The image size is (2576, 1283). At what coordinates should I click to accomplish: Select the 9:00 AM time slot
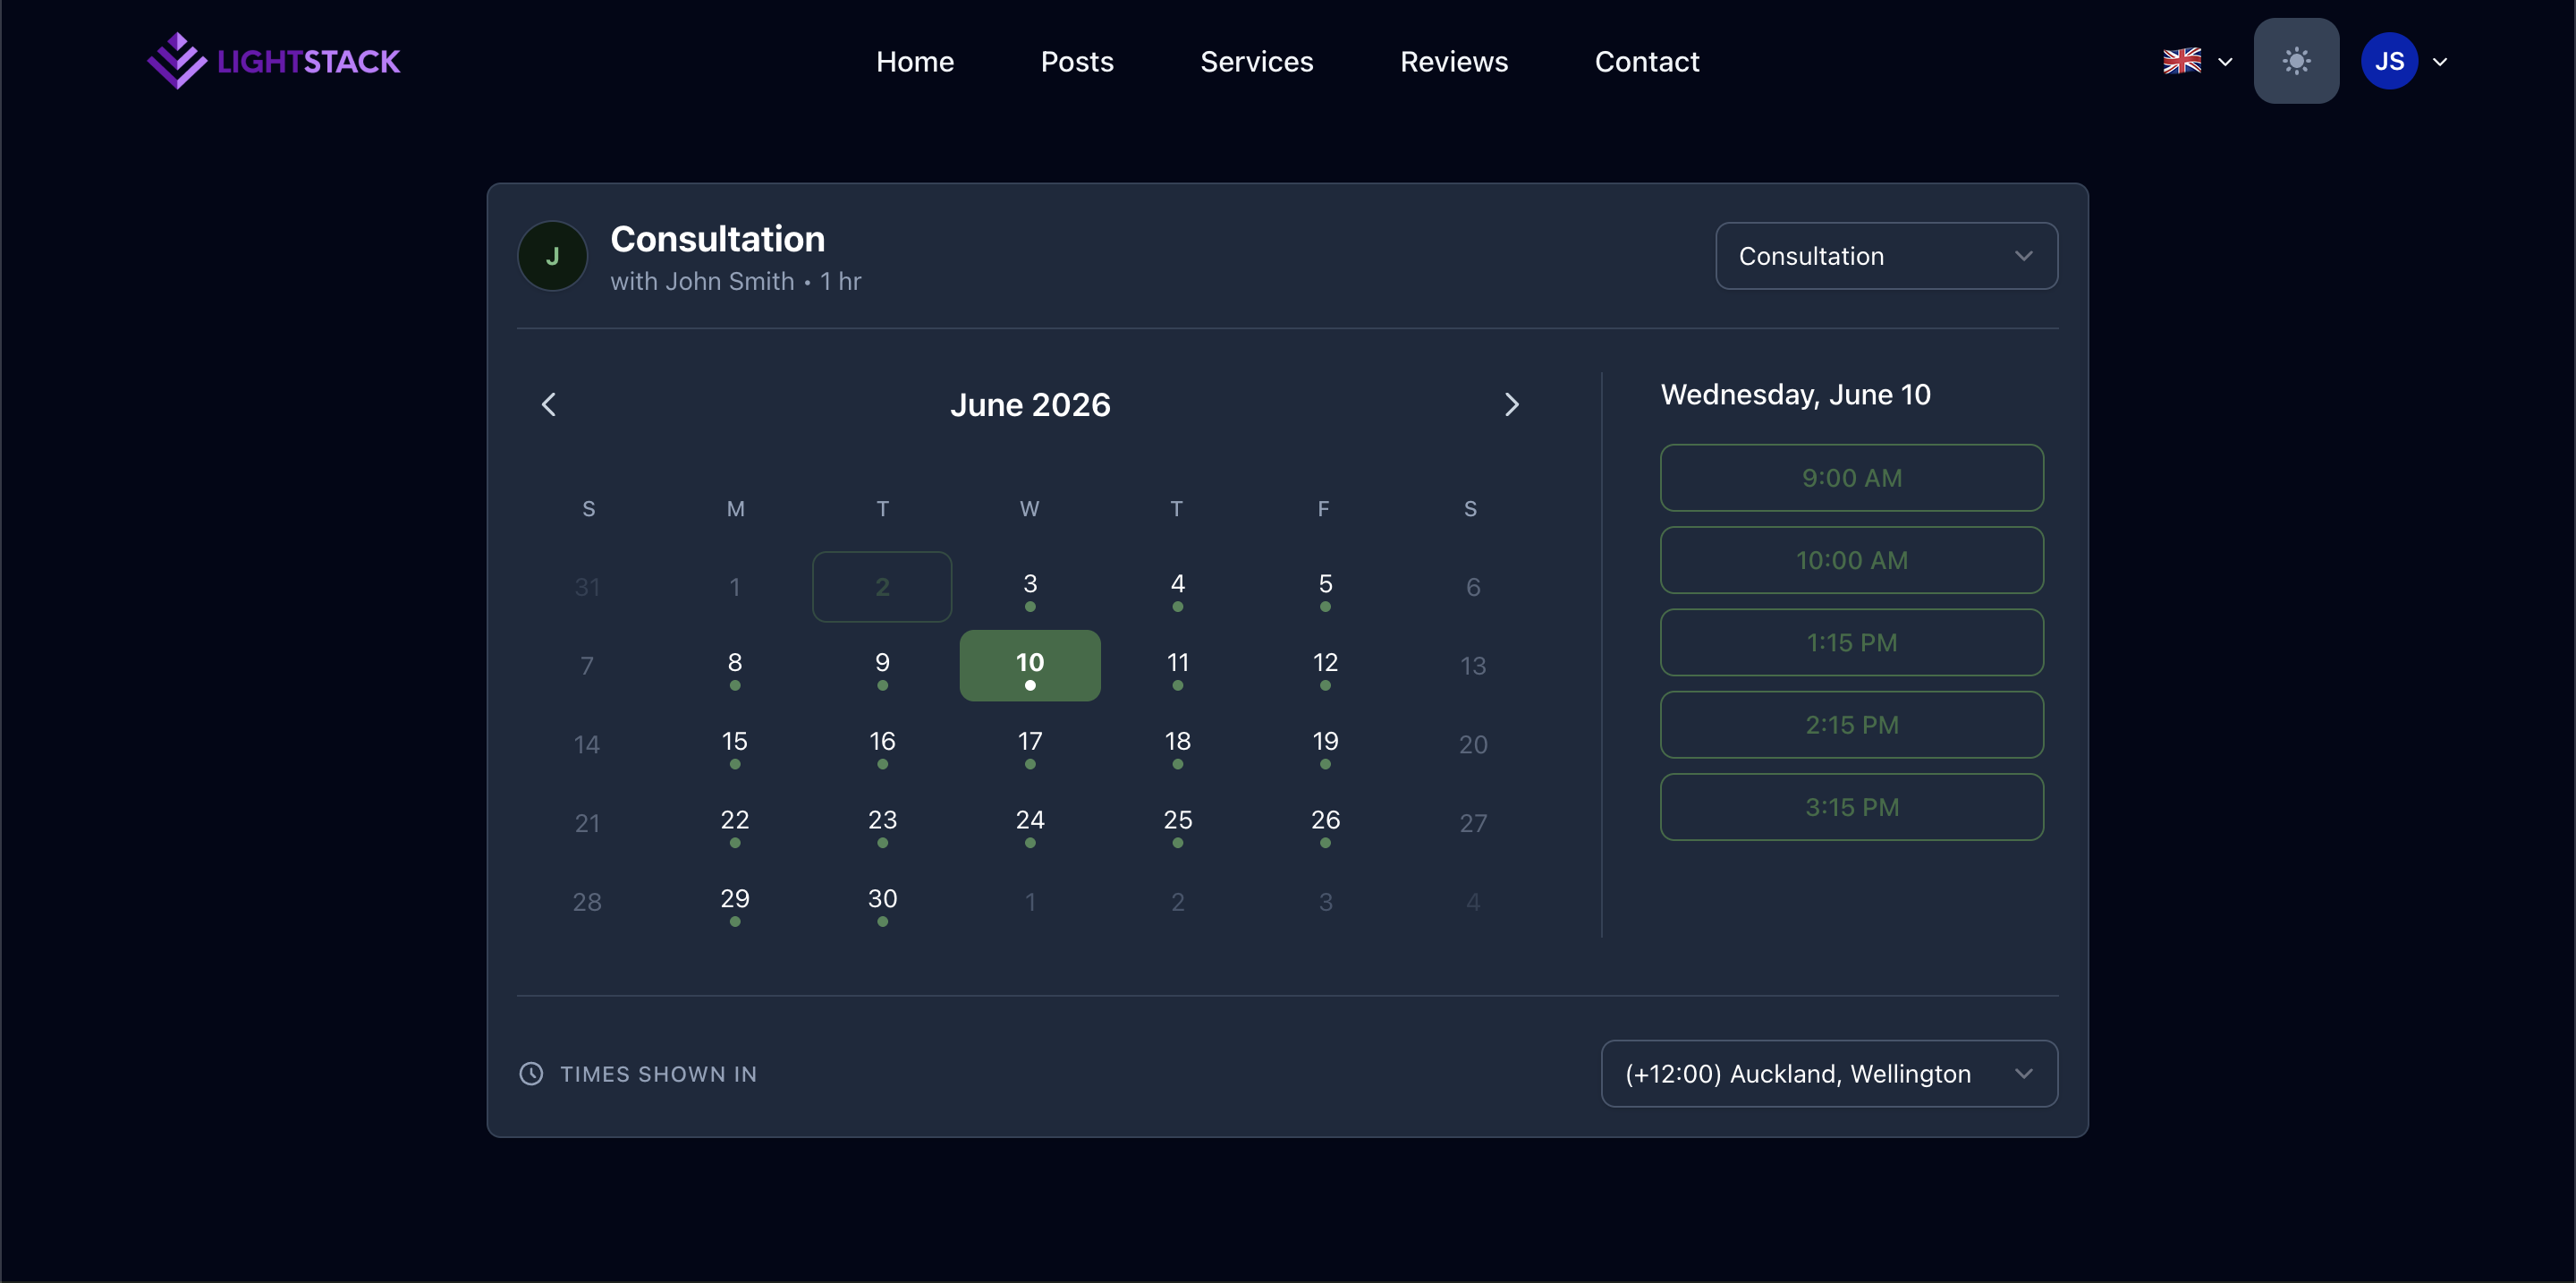(x=1851, y=478)
